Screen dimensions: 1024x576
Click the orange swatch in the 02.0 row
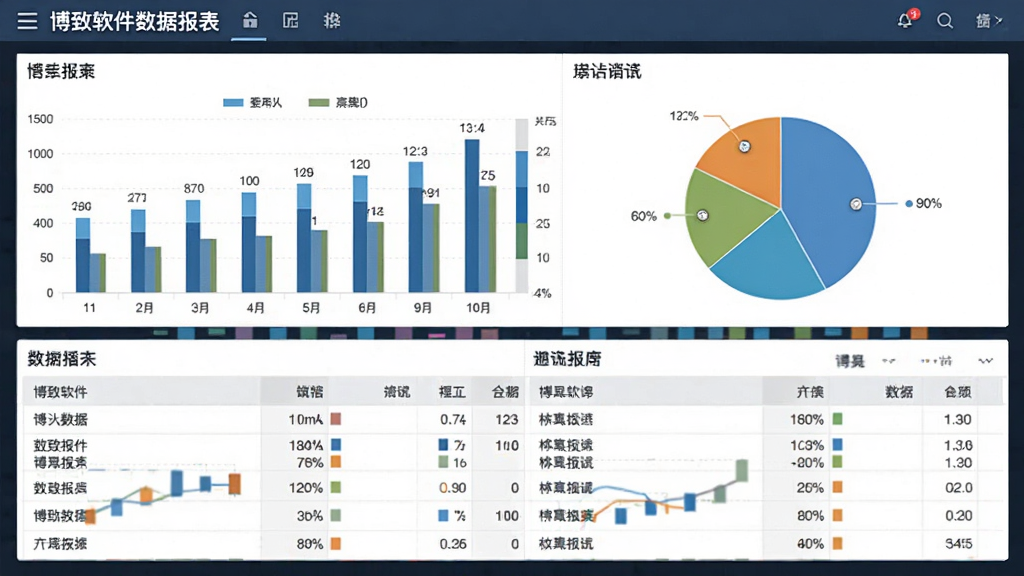coord(837,487)
